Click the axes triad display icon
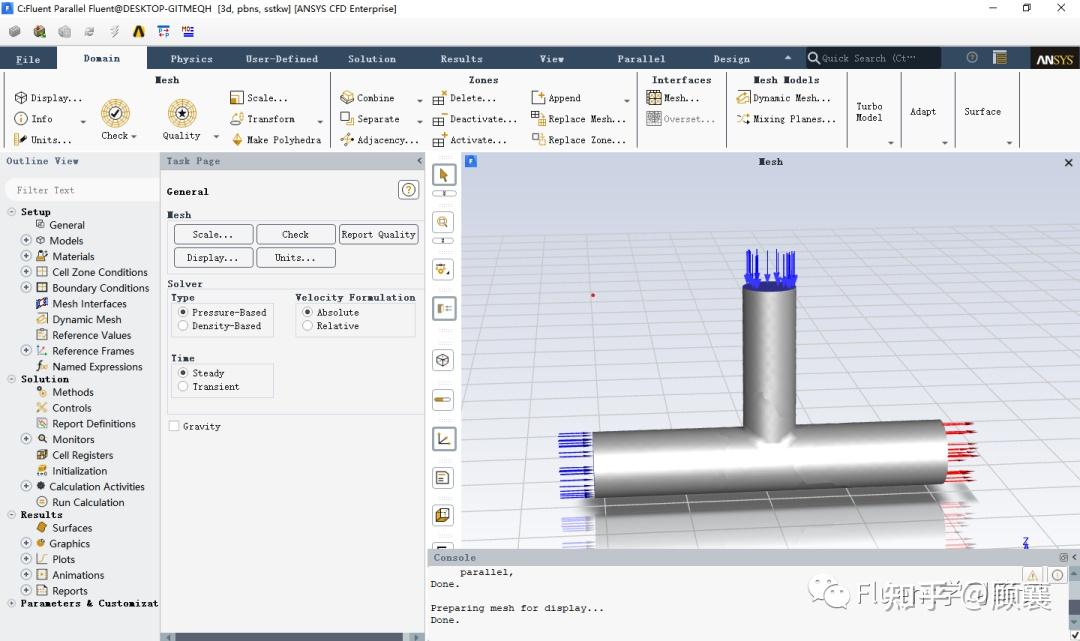Image resolution: width=1080 pixels, height=641 pixels. tap(444, 439)
